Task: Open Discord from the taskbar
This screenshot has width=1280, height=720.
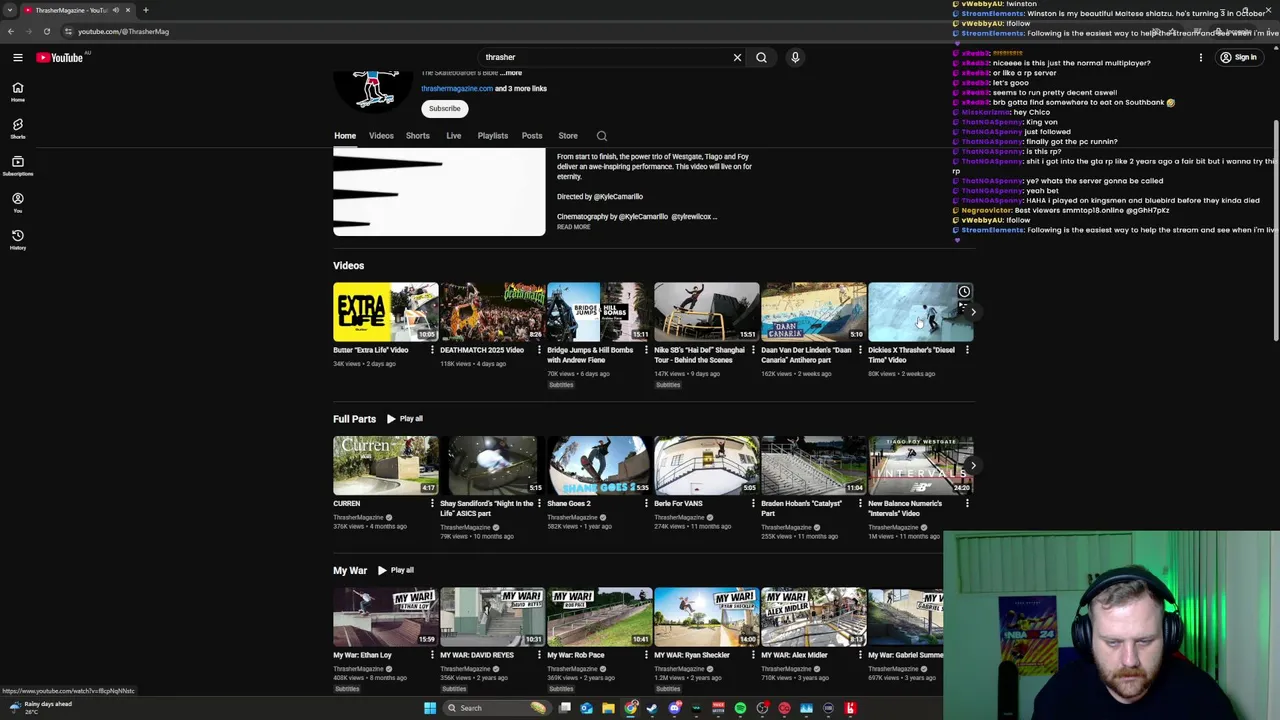Action: click(x=674, y=708)
